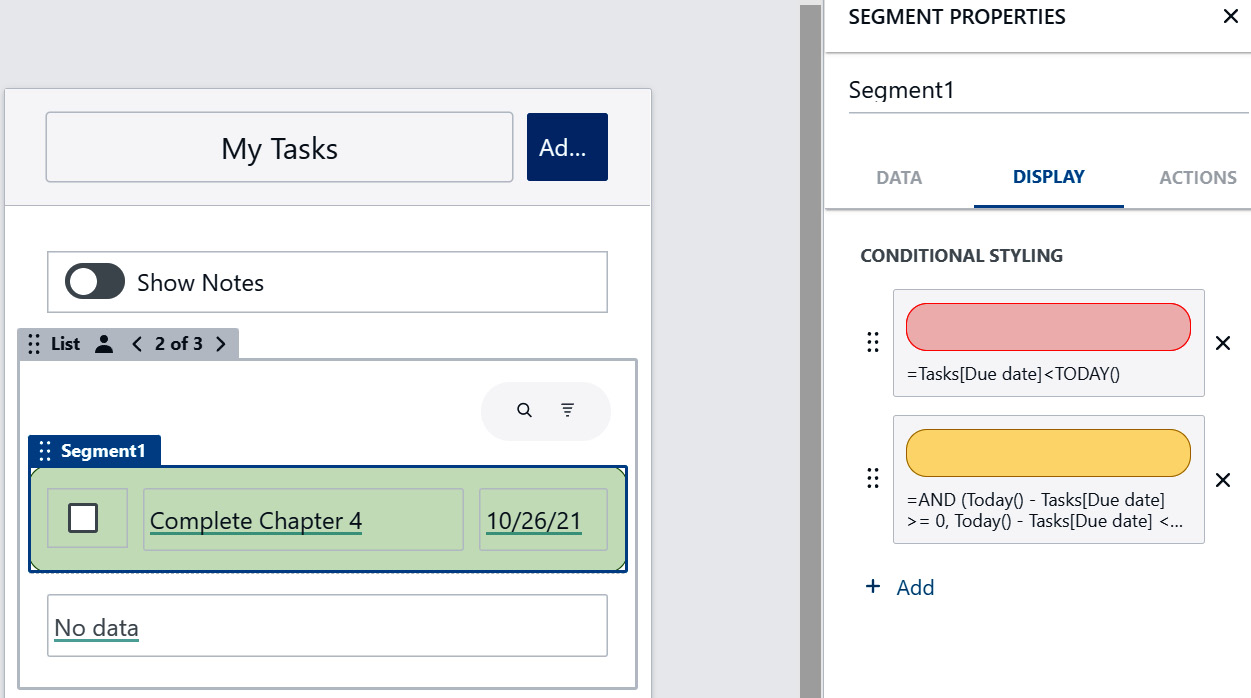Select the Complete Chapter 4 text
Image resolution: width=1251 pixels, height=698 pixels.
click(x=256, y=520)
